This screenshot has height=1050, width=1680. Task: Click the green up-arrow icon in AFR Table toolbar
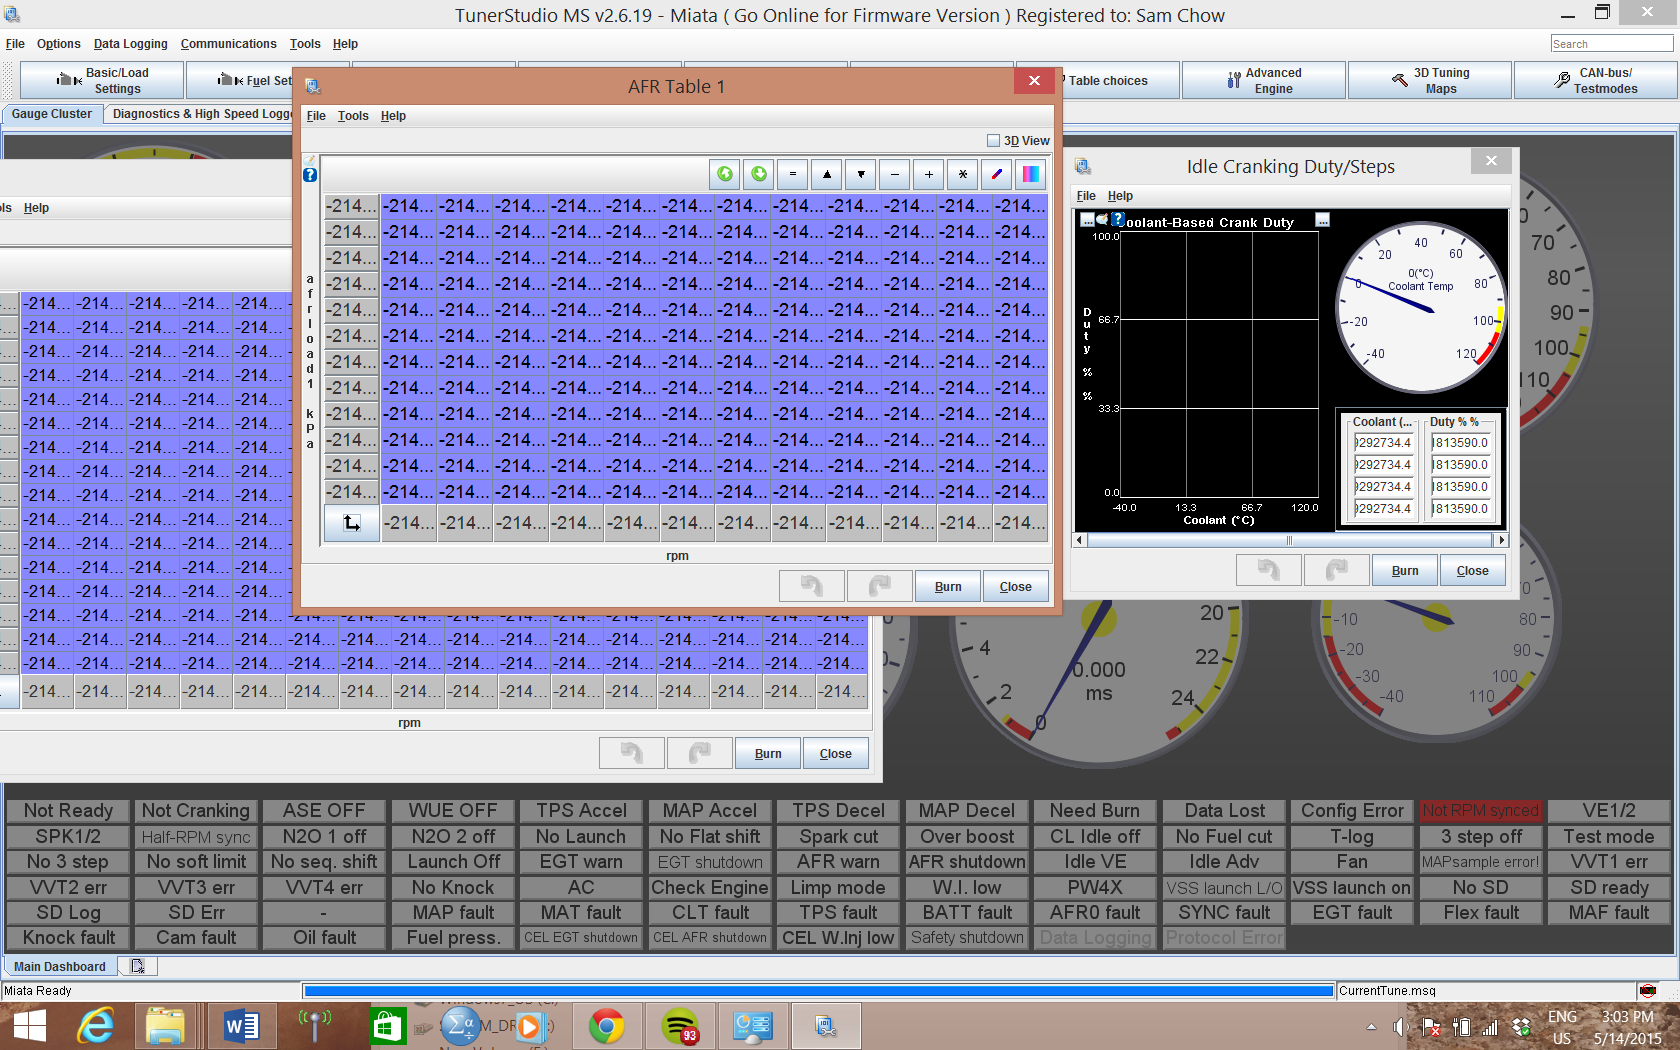(x=725, y=174)
